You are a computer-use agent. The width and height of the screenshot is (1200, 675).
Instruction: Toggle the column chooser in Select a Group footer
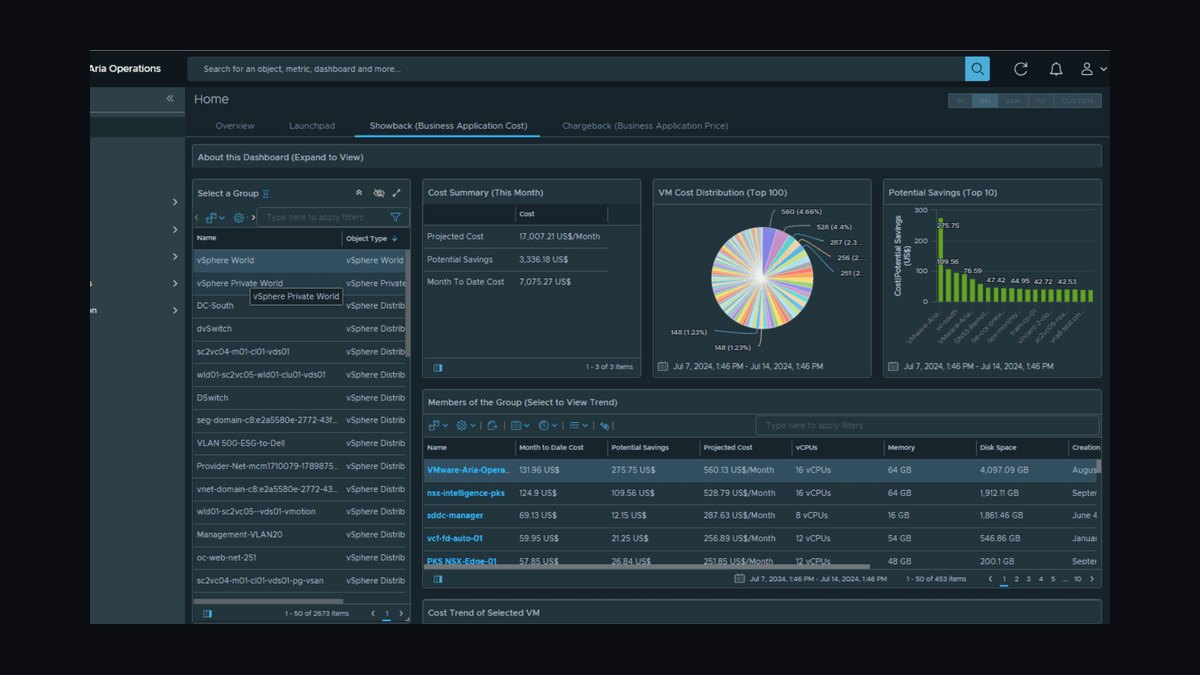[207, 613]
